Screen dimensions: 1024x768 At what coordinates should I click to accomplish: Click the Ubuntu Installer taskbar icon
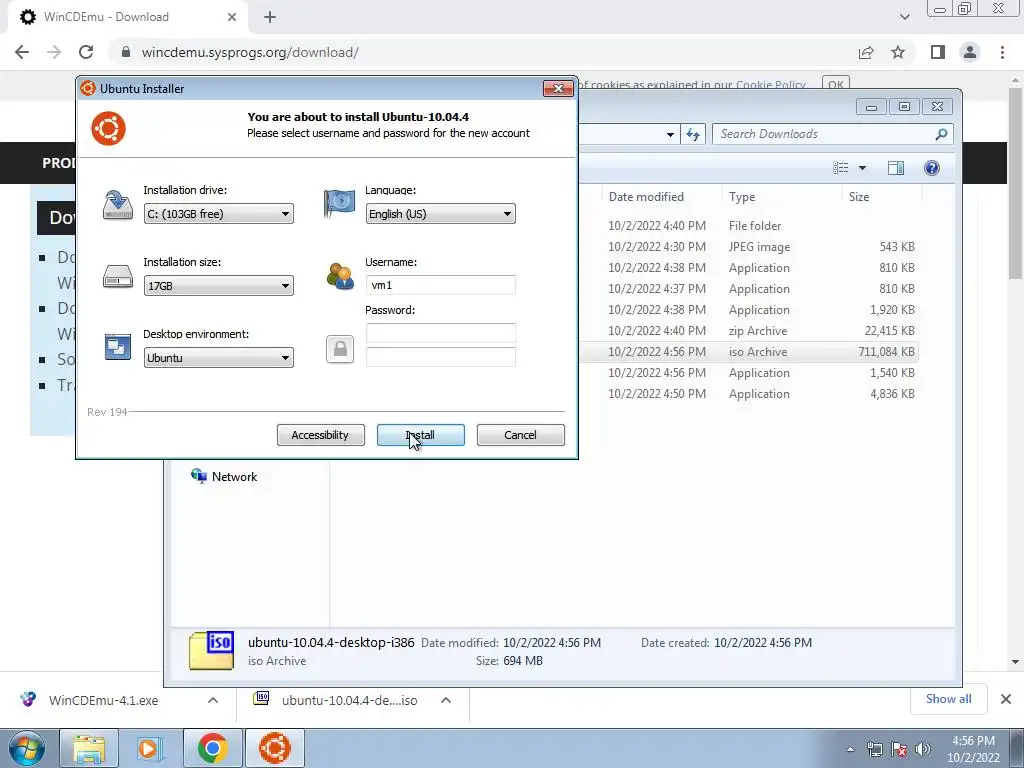[275, 748]
